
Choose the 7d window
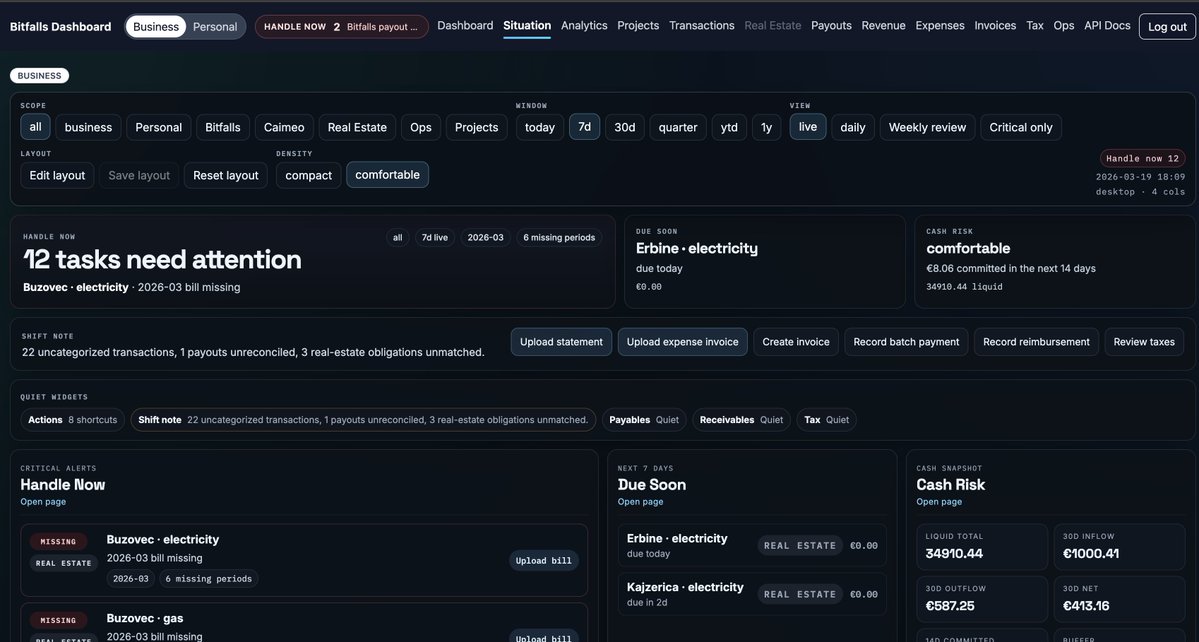[x=584, y=127]
